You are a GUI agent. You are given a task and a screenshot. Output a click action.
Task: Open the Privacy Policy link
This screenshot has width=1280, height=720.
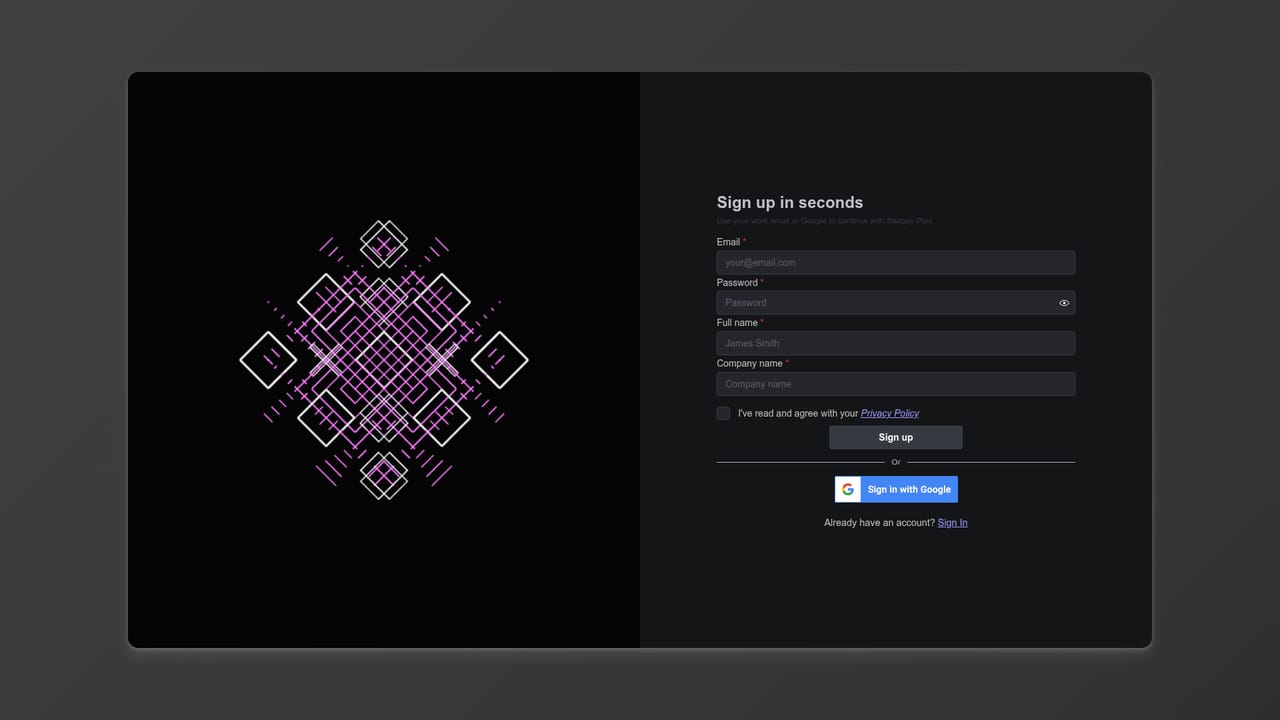890,413
